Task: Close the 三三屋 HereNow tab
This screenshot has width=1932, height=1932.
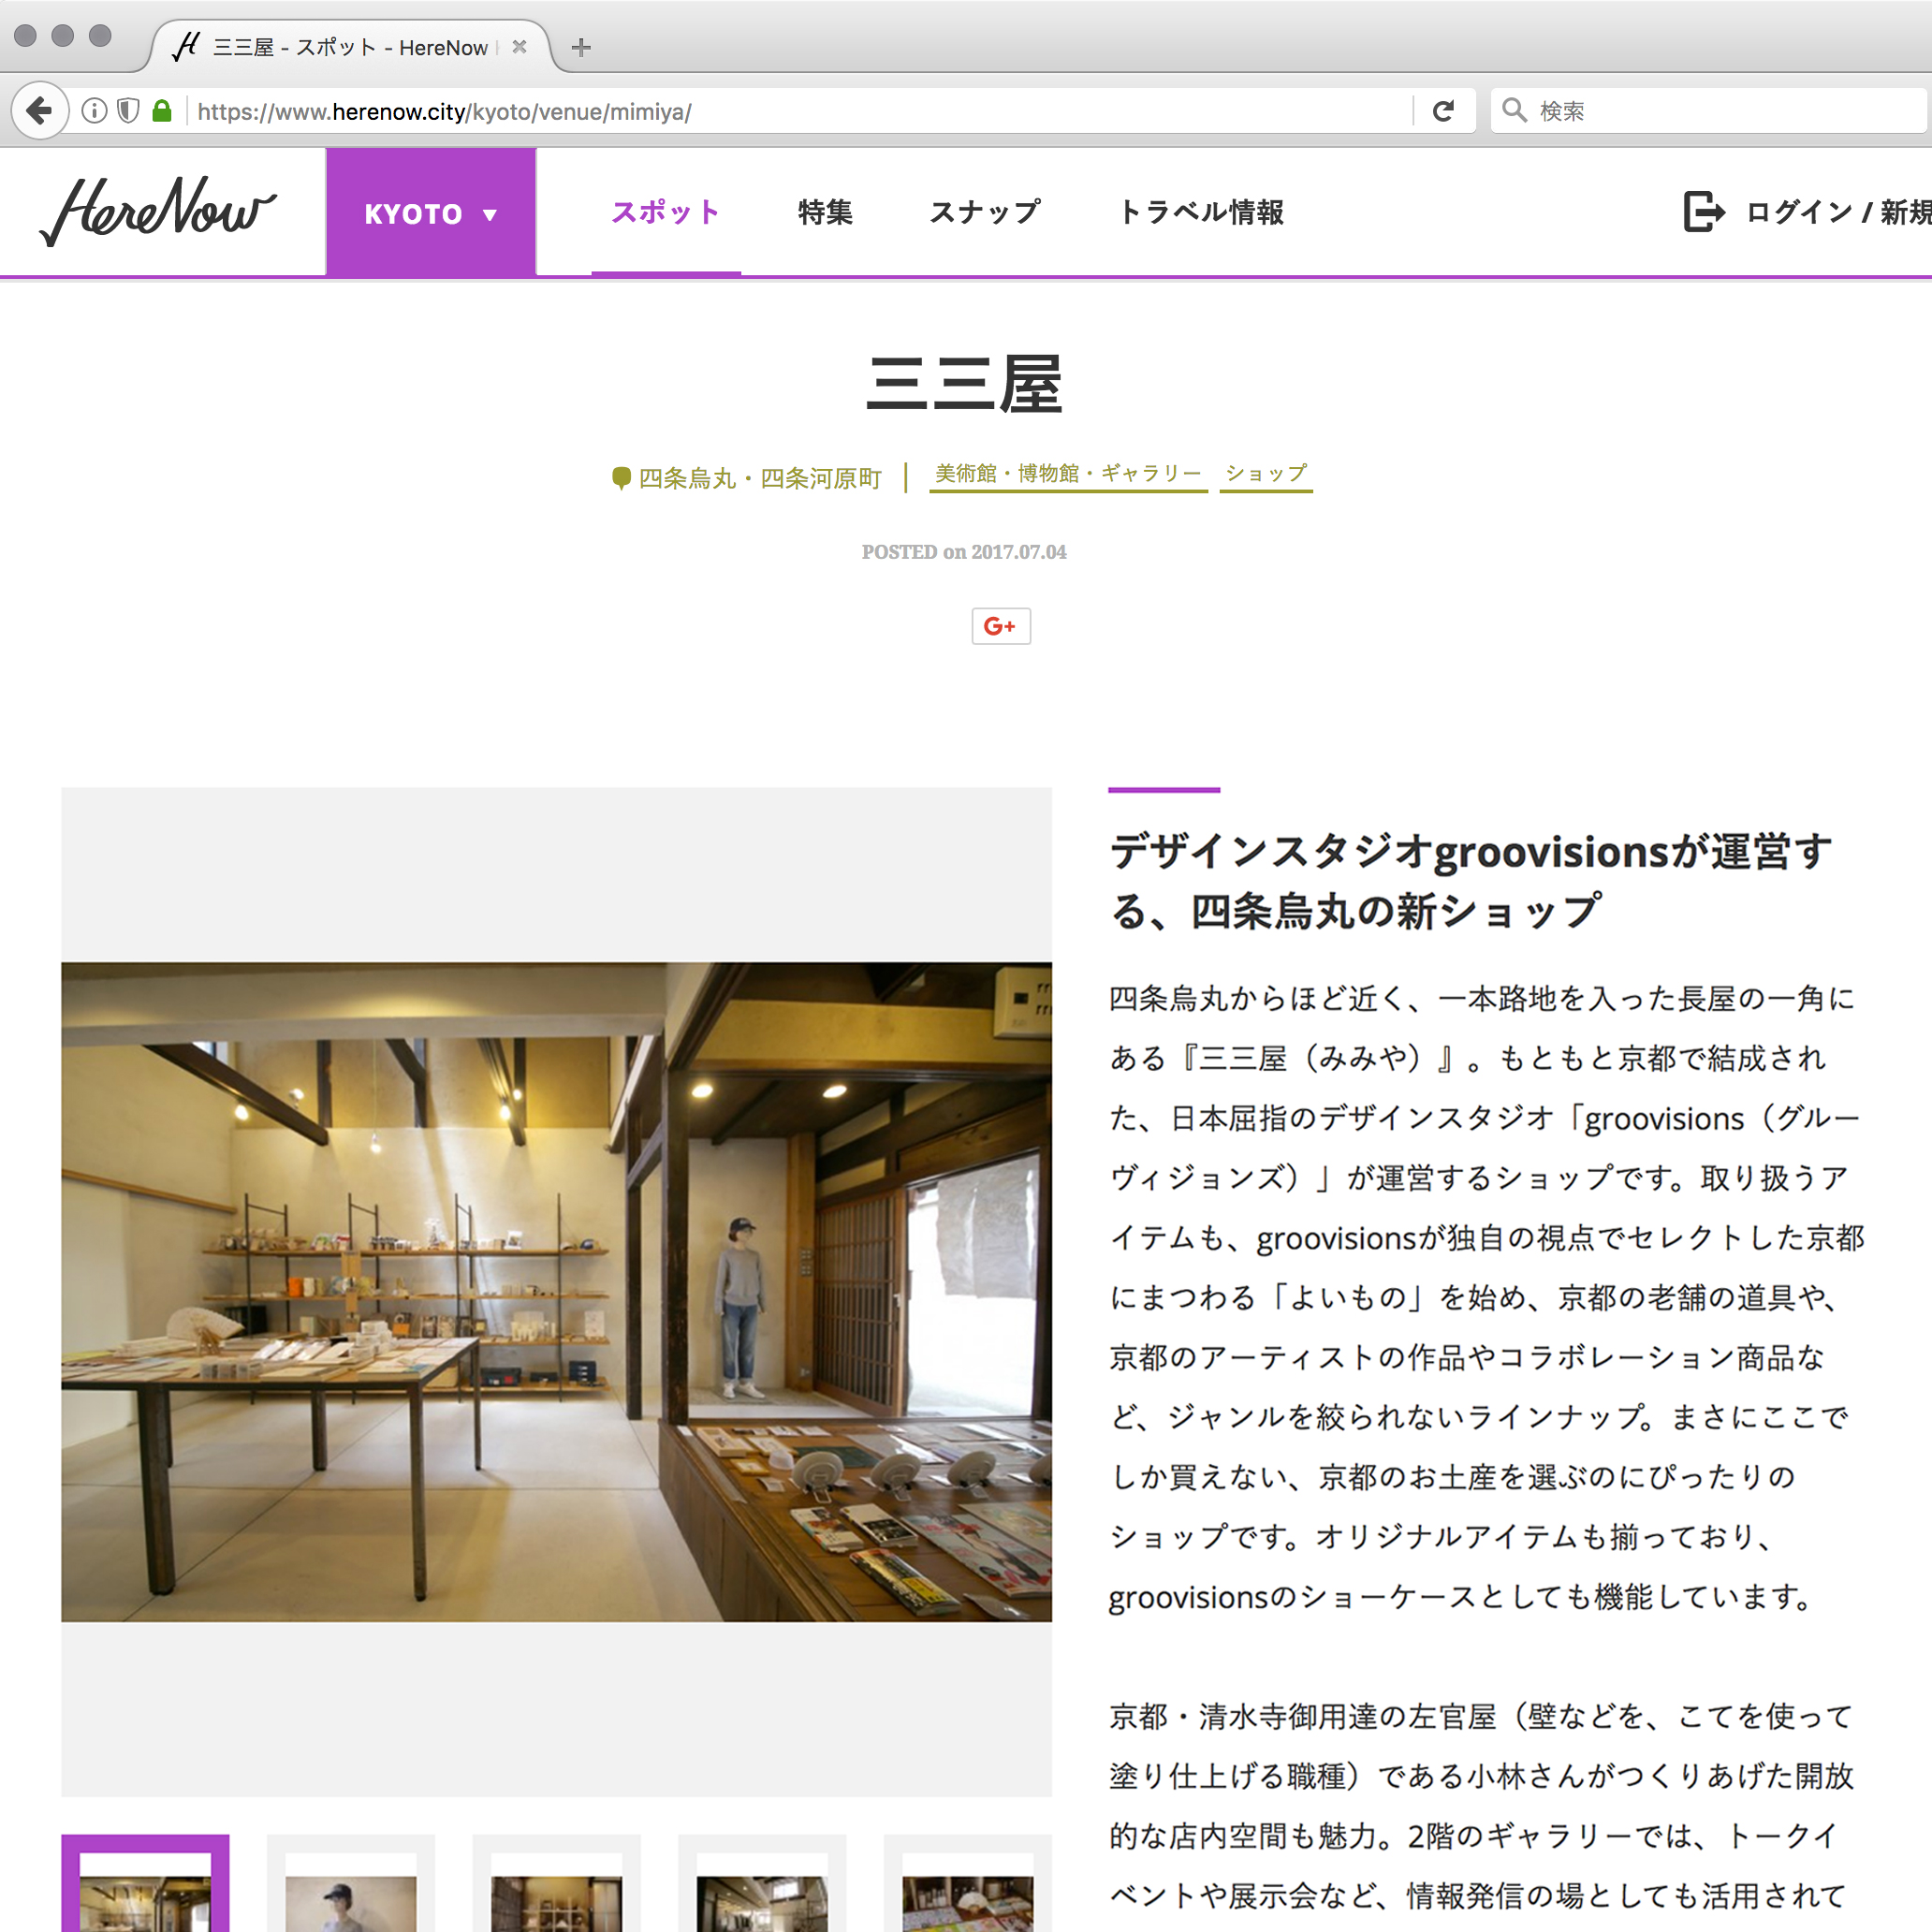Action: pyautogui.click(x=519, y=47)
